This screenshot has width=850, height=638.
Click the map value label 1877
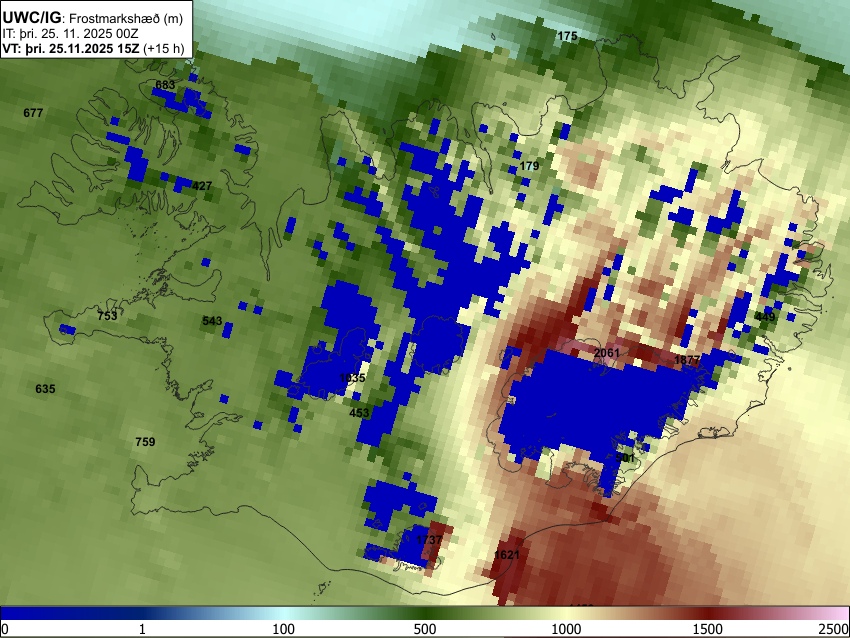[687, 360]
